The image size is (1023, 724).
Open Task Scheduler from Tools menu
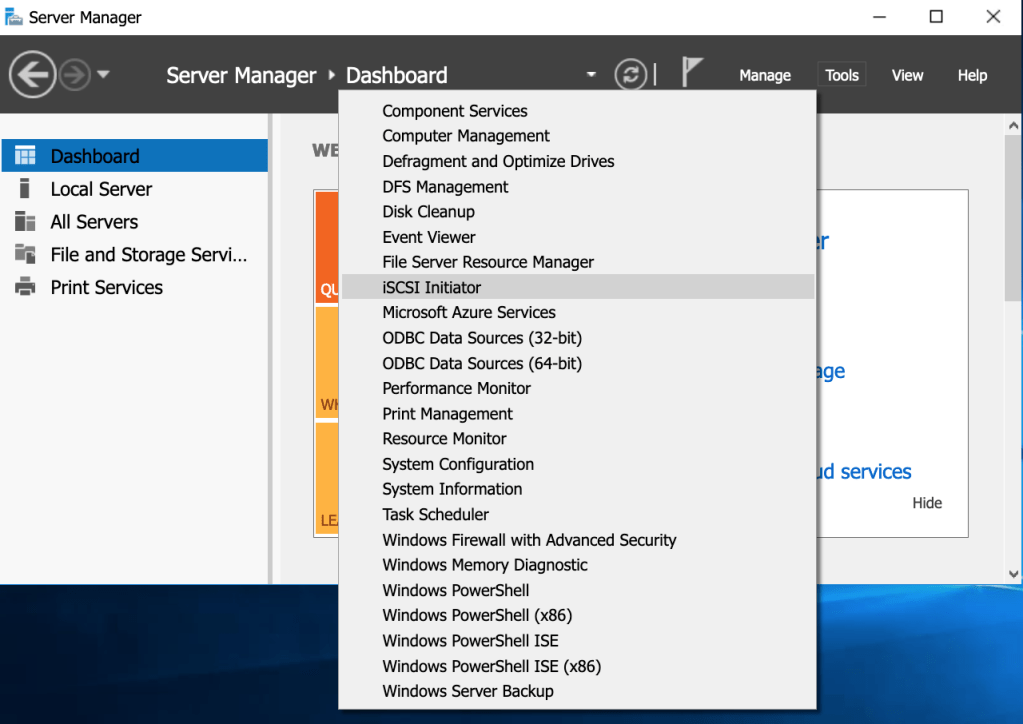(x=435, y=514)
